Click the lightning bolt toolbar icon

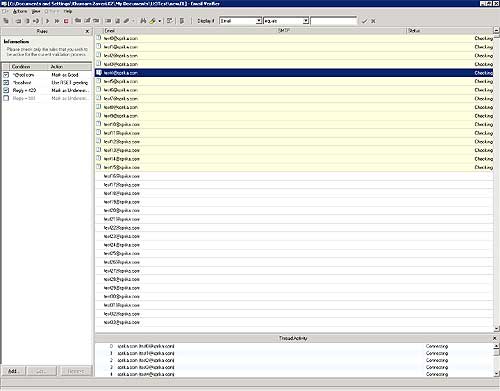coord(152,21)
